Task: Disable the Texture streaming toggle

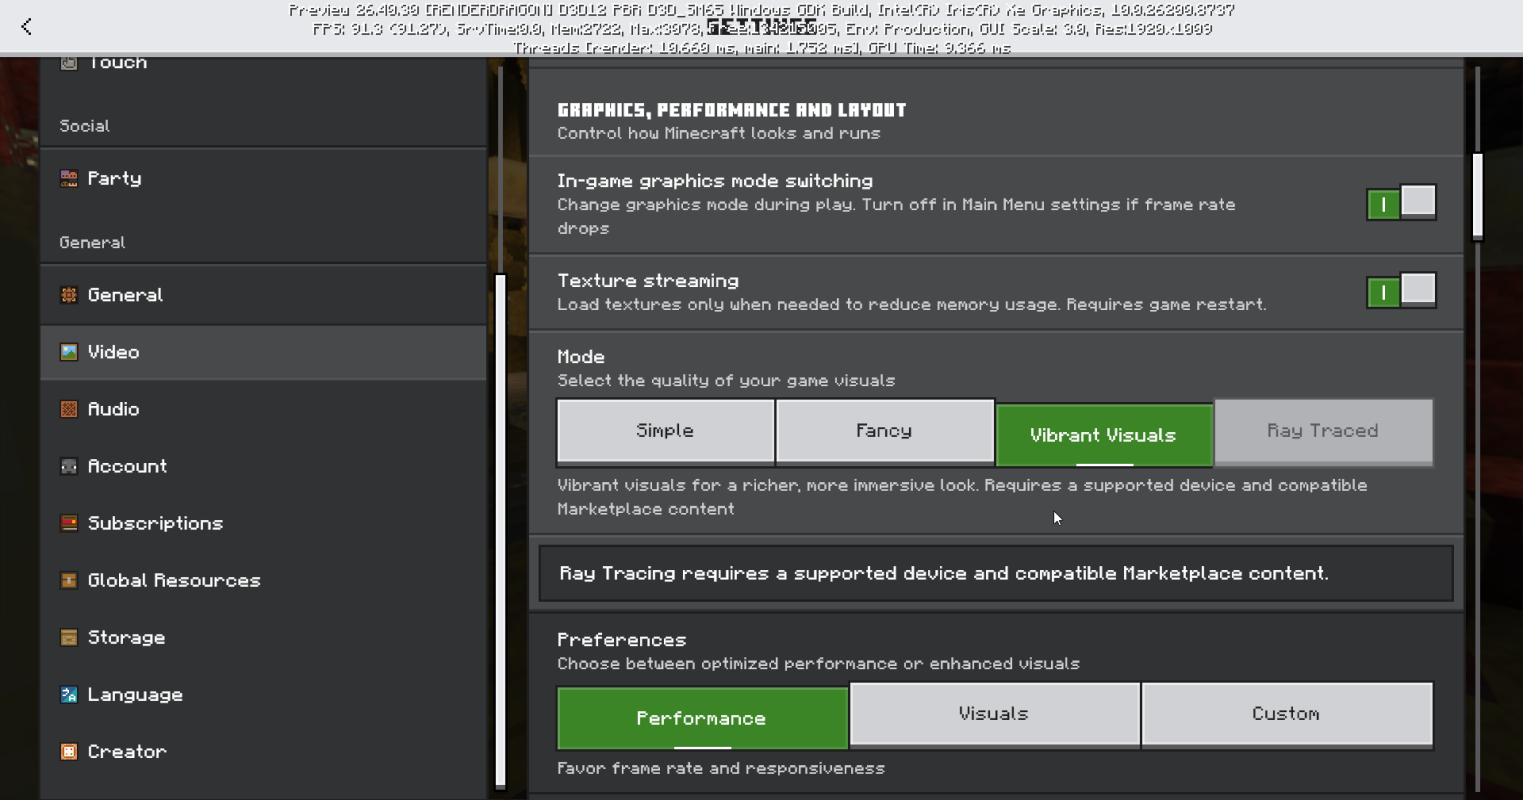Action: coord(1401,291)
